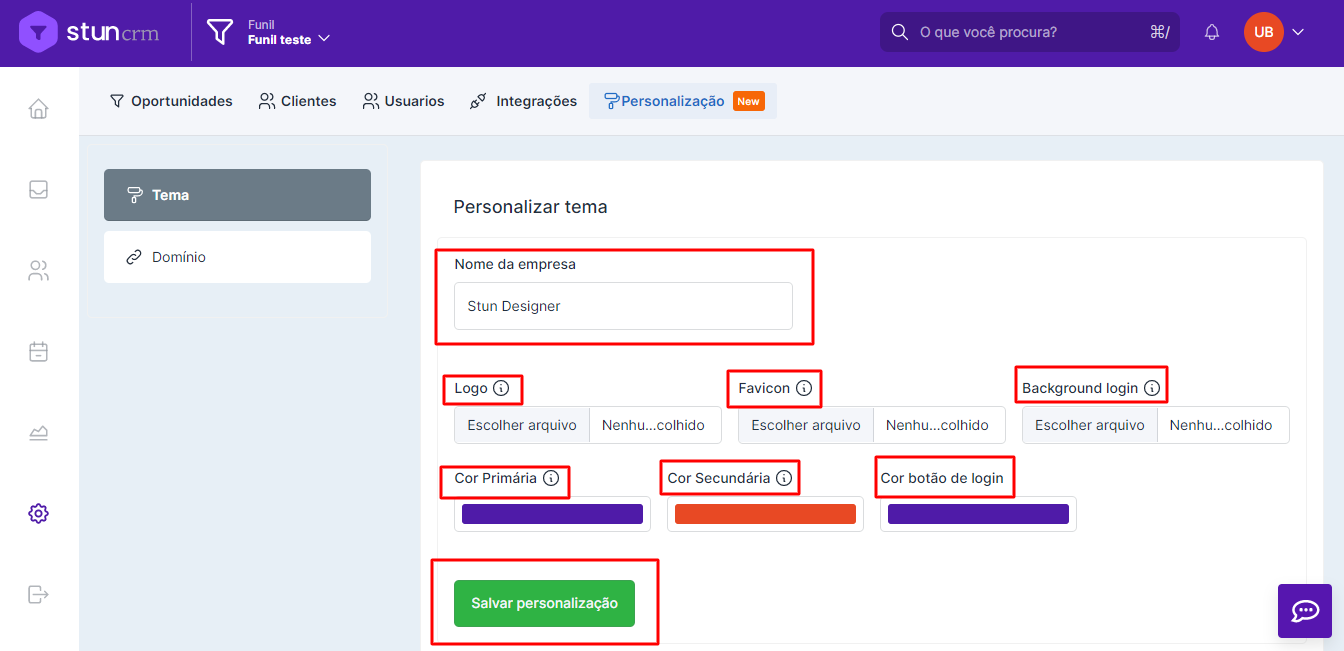Click the logout icon in sidebar
This screenshot has height=651, width=1344.
38,595
